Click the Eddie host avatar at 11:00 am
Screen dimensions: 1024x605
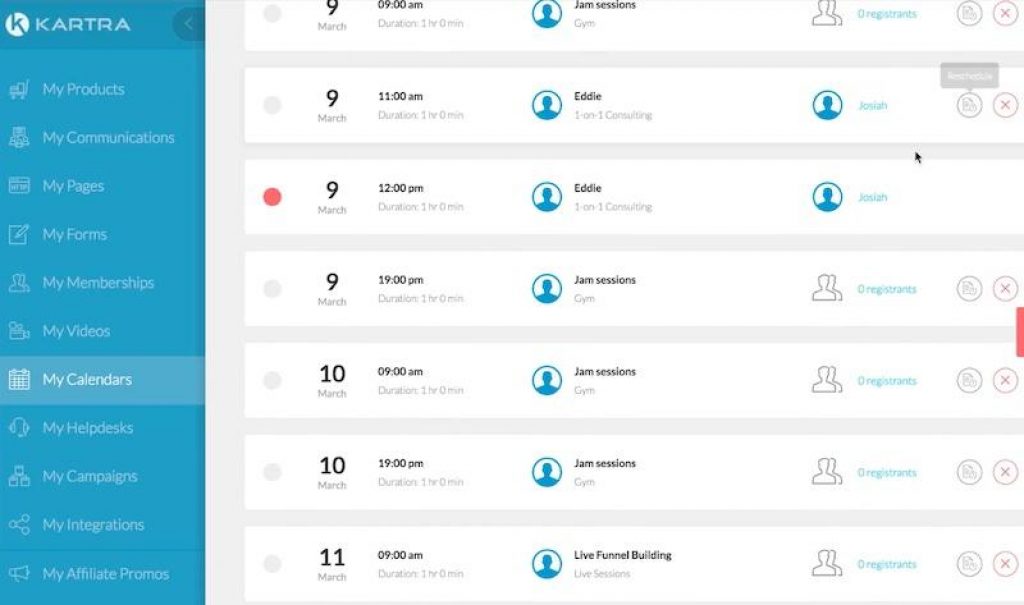547,105
